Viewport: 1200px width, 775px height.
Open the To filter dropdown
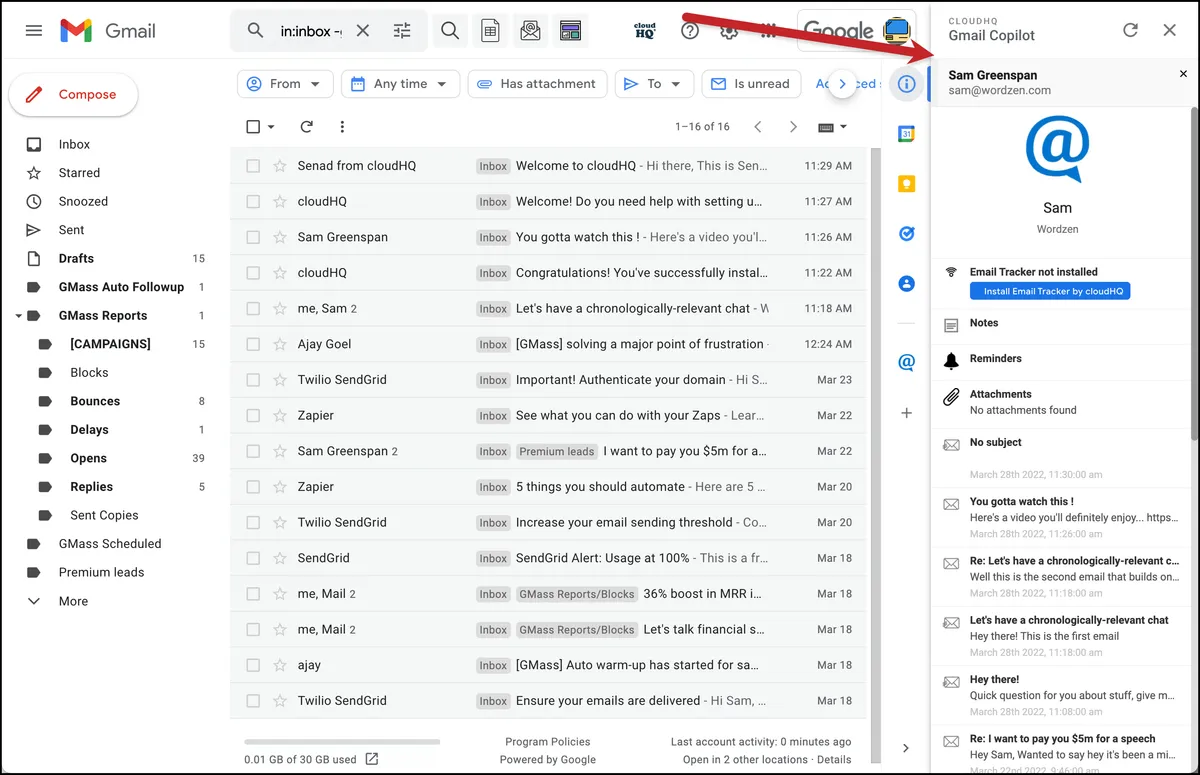click(654, 84)
